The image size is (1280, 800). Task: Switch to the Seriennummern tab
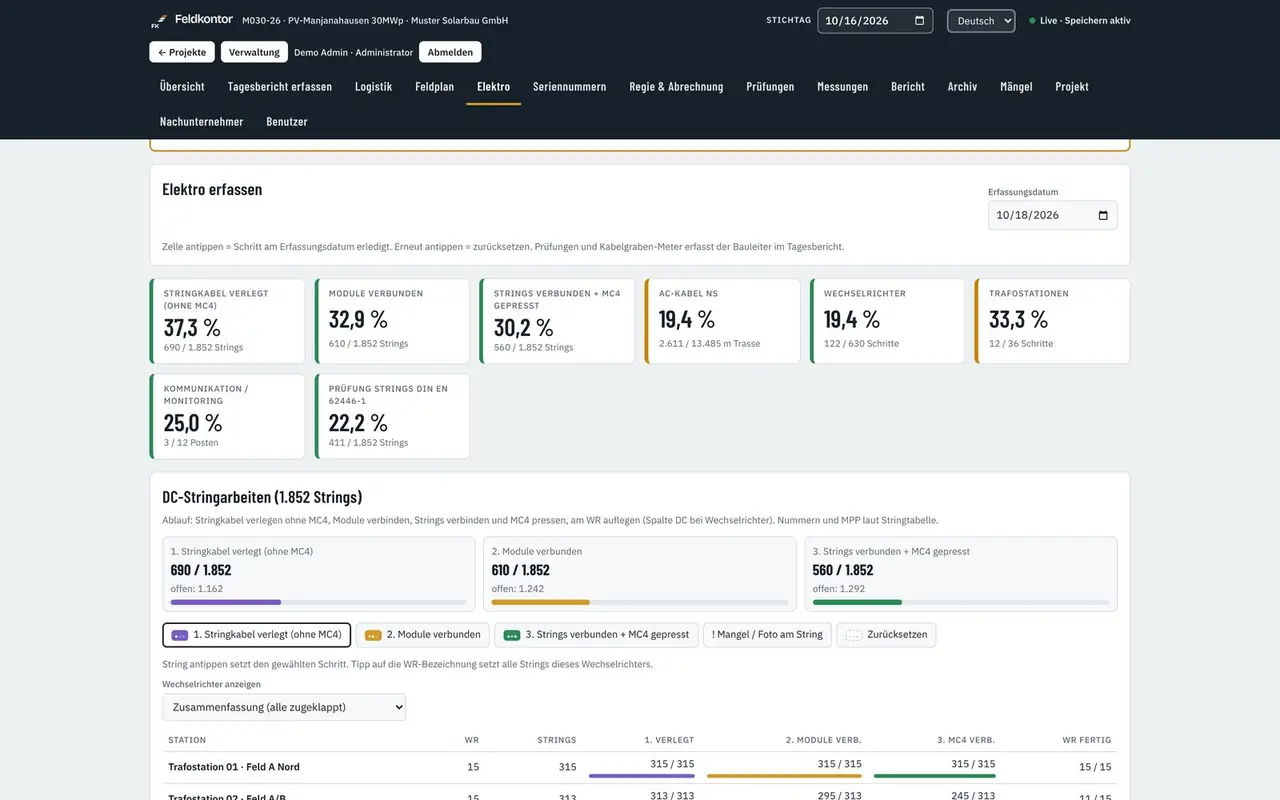pos(569,87)
